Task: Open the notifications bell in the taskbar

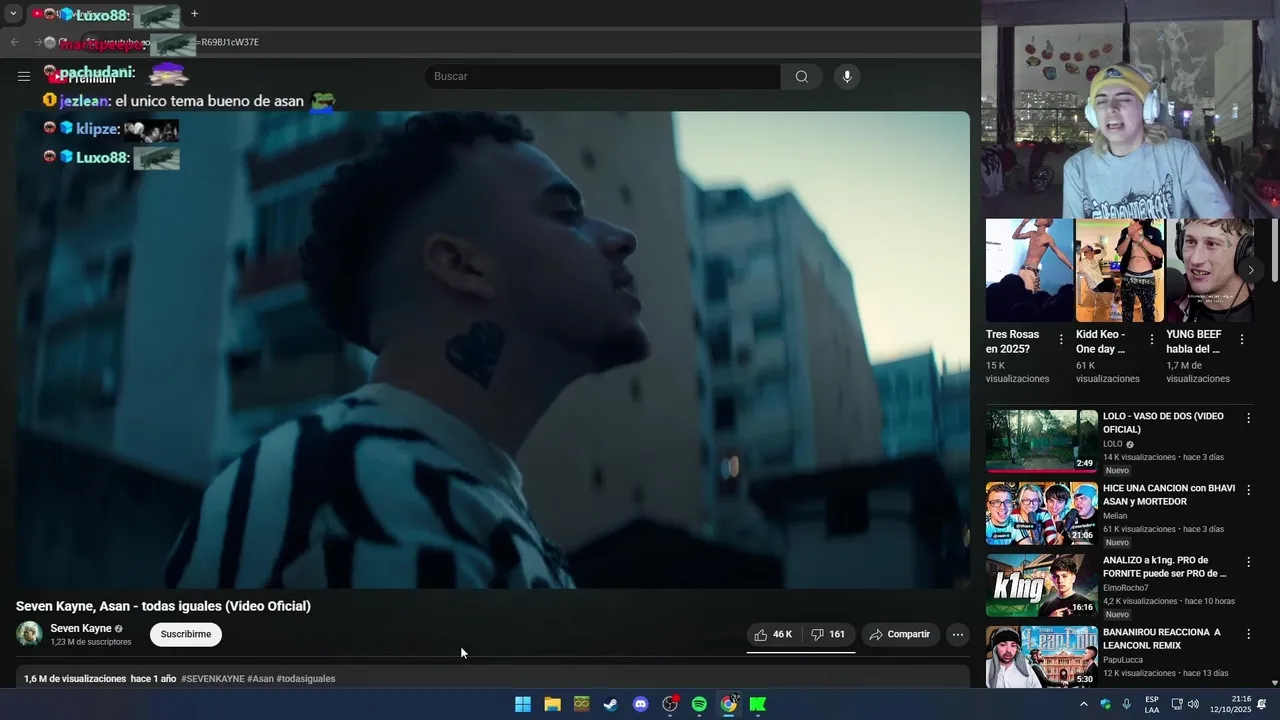Action: [1262, 704]
